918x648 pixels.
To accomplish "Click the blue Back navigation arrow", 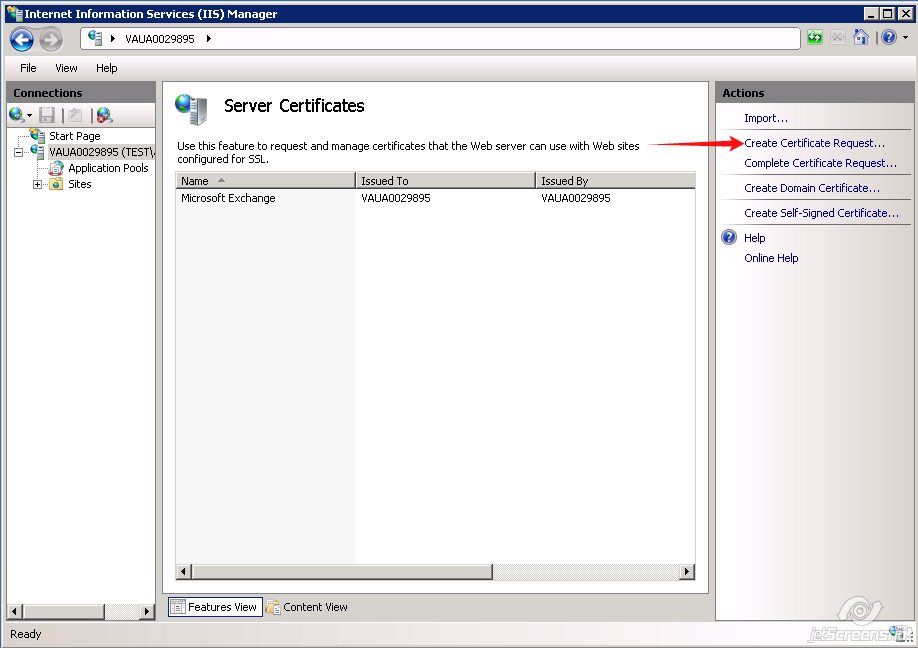I will coord(22,39).
